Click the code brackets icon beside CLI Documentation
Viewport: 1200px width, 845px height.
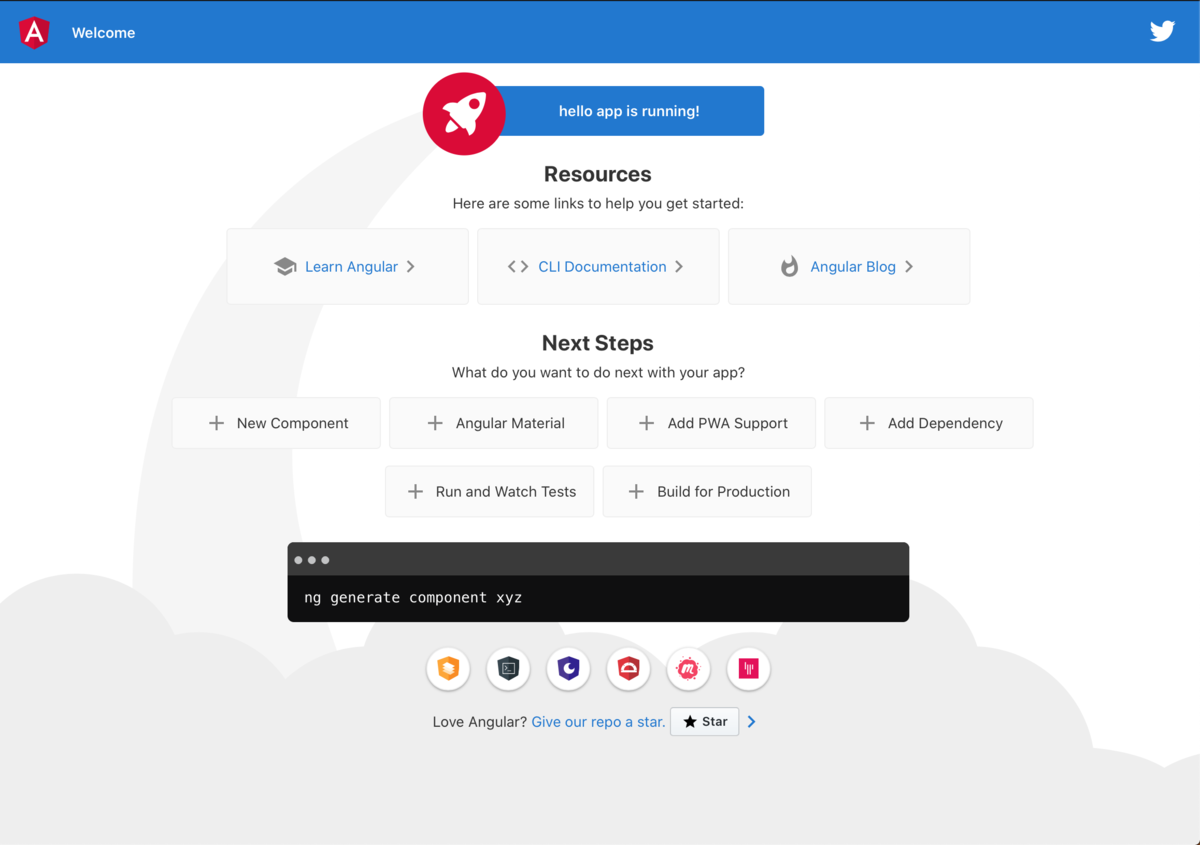518,267
